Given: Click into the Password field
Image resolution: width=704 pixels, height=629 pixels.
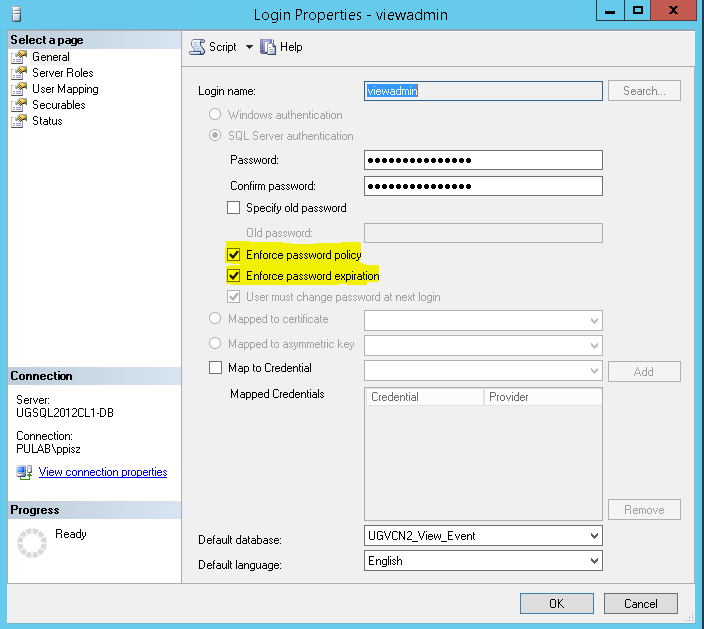Looking at the screenshot, I should pos(483,160).
